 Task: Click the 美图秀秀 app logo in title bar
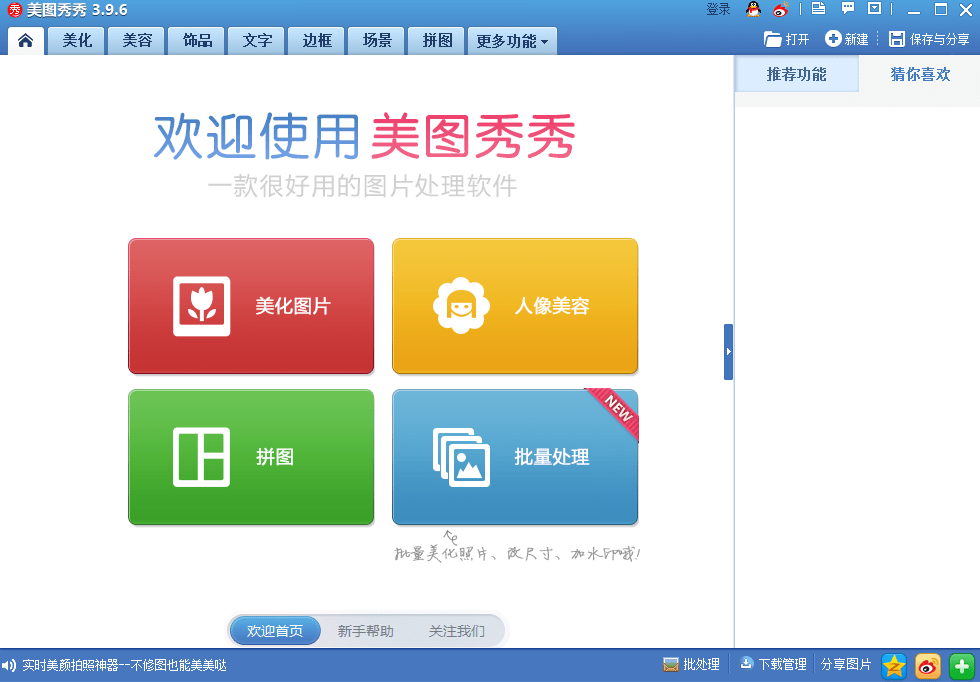point(14,10)
